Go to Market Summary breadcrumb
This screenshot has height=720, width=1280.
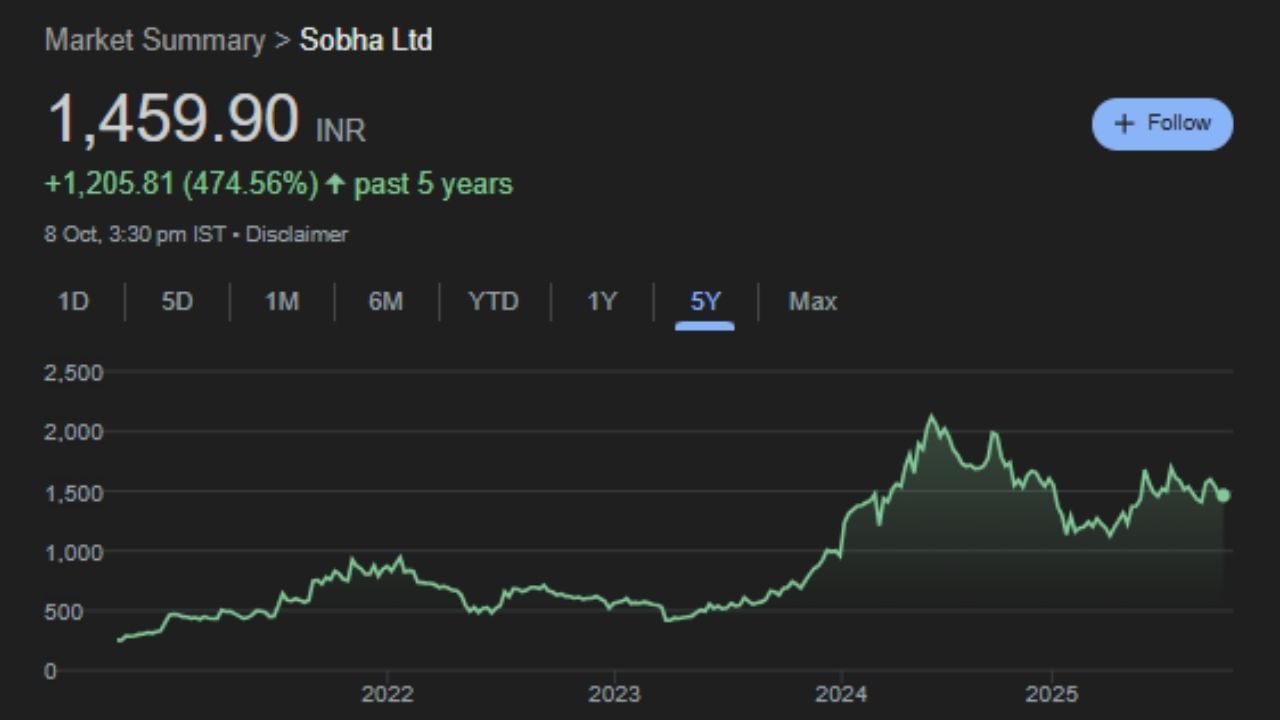[155, 41]
